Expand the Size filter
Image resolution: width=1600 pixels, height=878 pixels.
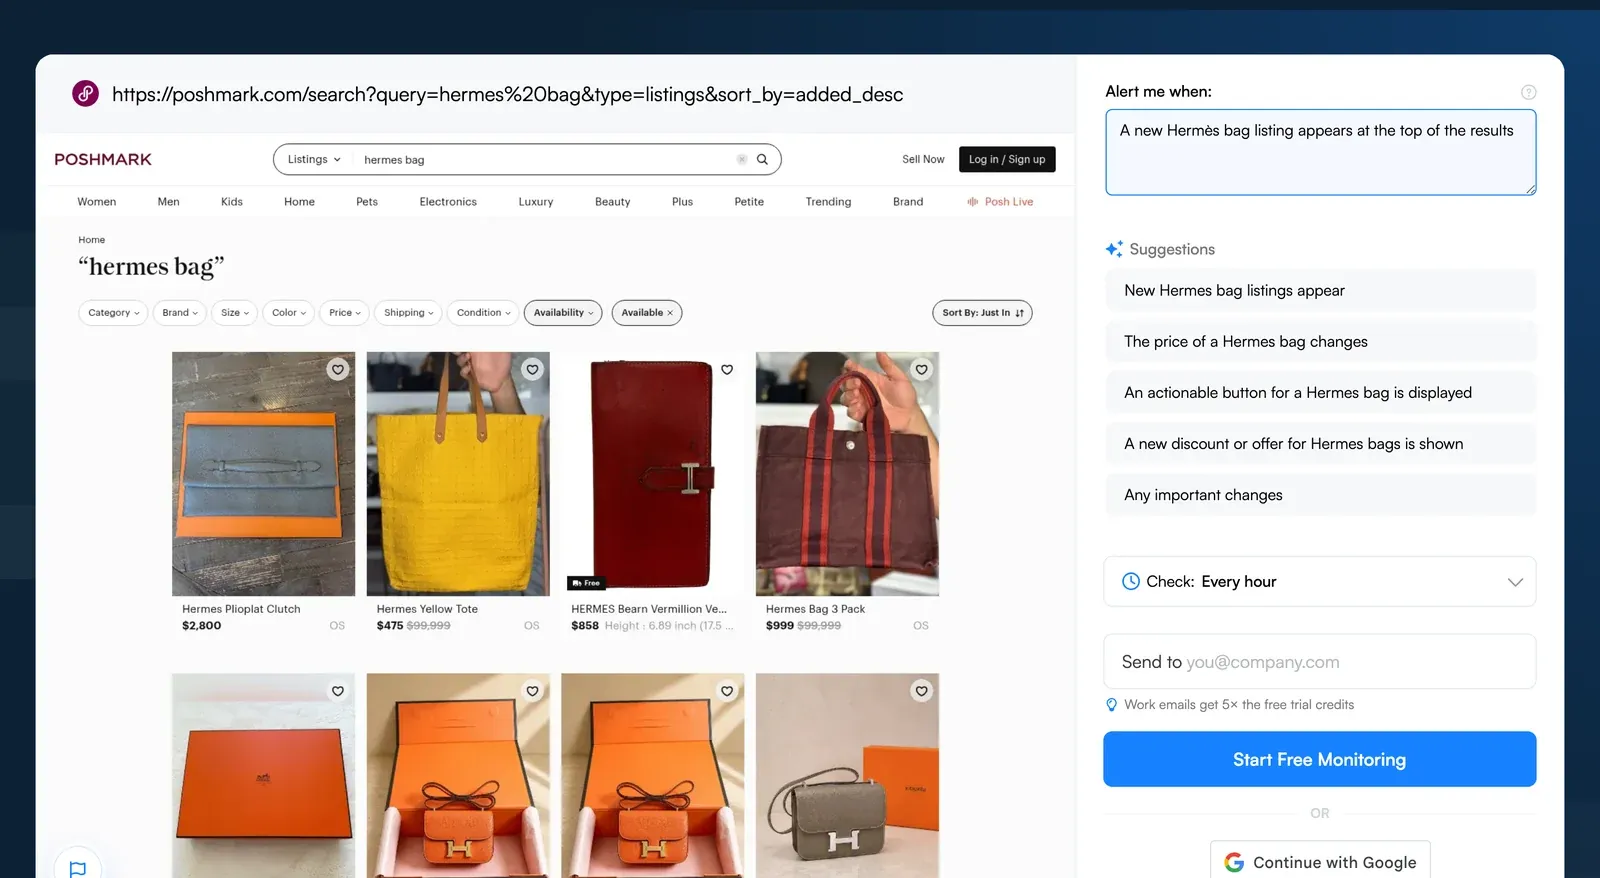235,313
